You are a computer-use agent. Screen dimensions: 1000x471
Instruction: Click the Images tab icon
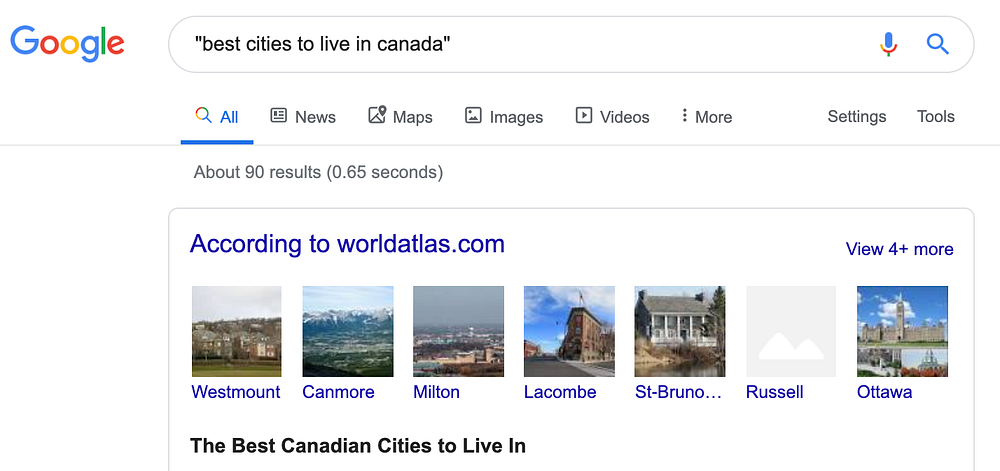474,116
